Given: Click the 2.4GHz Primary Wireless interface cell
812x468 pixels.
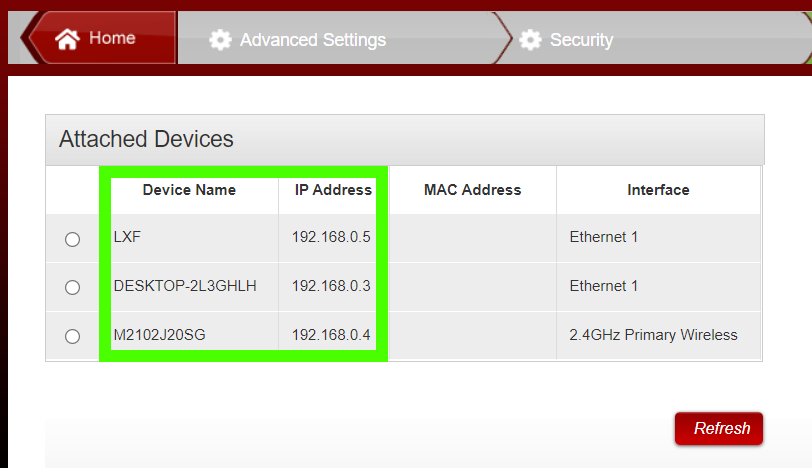Looking at the screenshot, I should pyautogui.click(x=653, y=335).
